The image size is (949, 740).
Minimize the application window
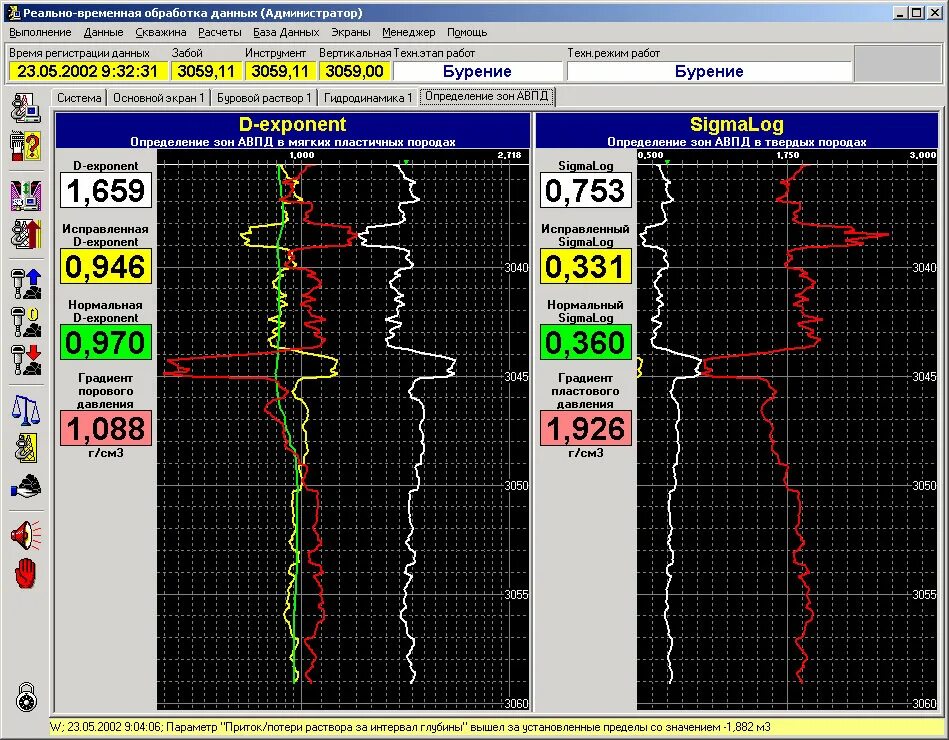click(901, 13)
